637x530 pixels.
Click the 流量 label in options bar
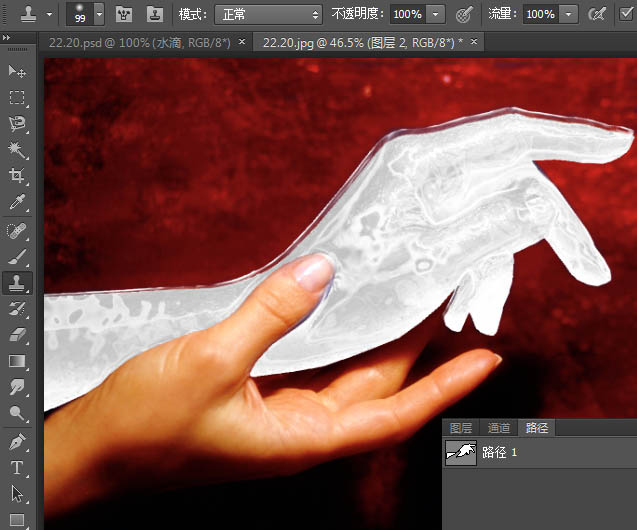[503, 14]
